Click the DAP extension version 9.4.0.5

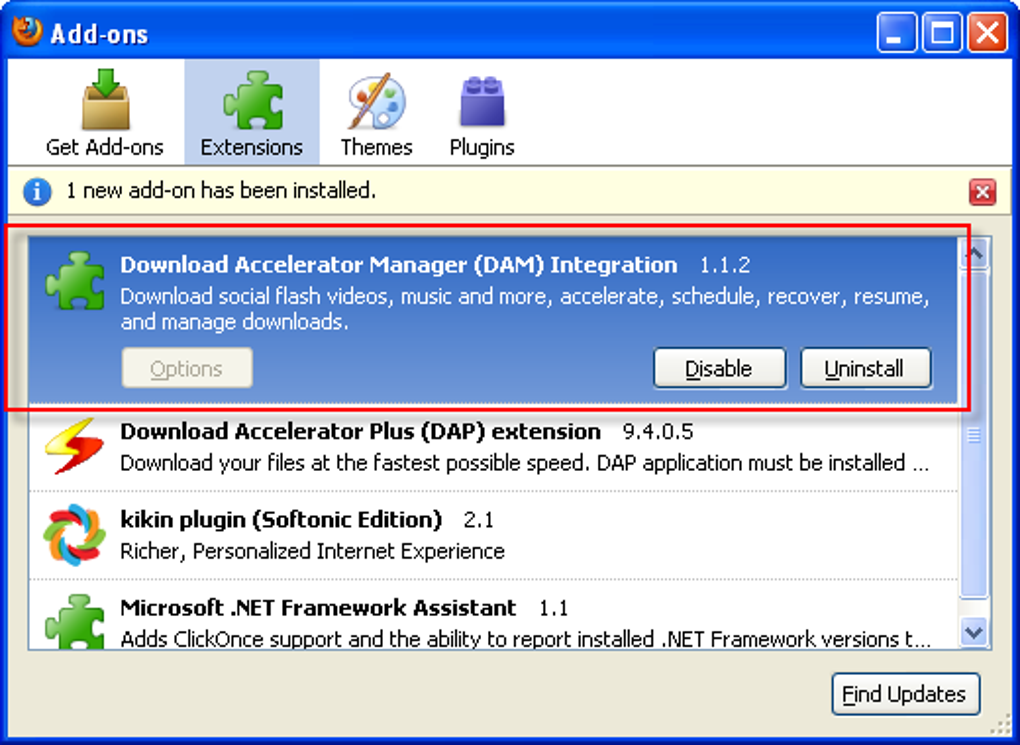click(658, 431)
